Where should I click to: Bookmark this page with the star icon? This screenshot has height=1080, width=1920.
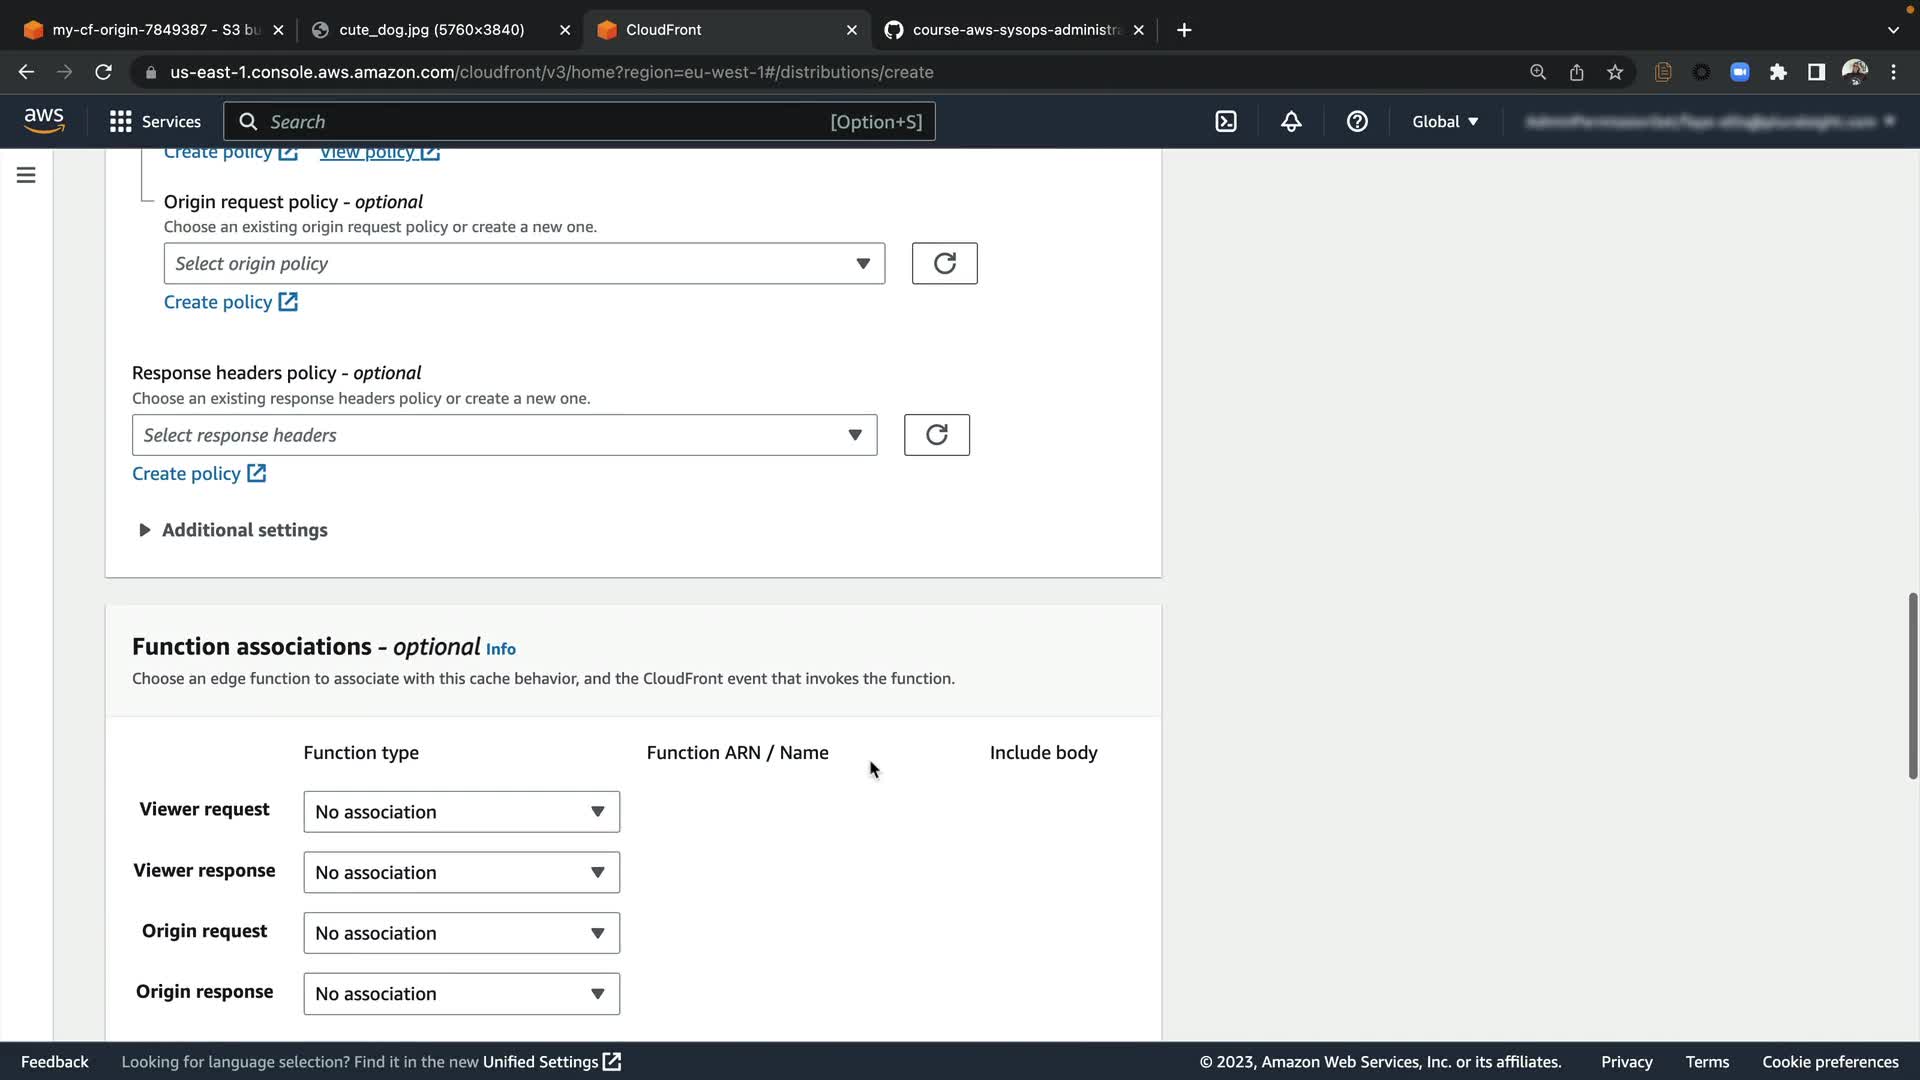pos(1615,72)
